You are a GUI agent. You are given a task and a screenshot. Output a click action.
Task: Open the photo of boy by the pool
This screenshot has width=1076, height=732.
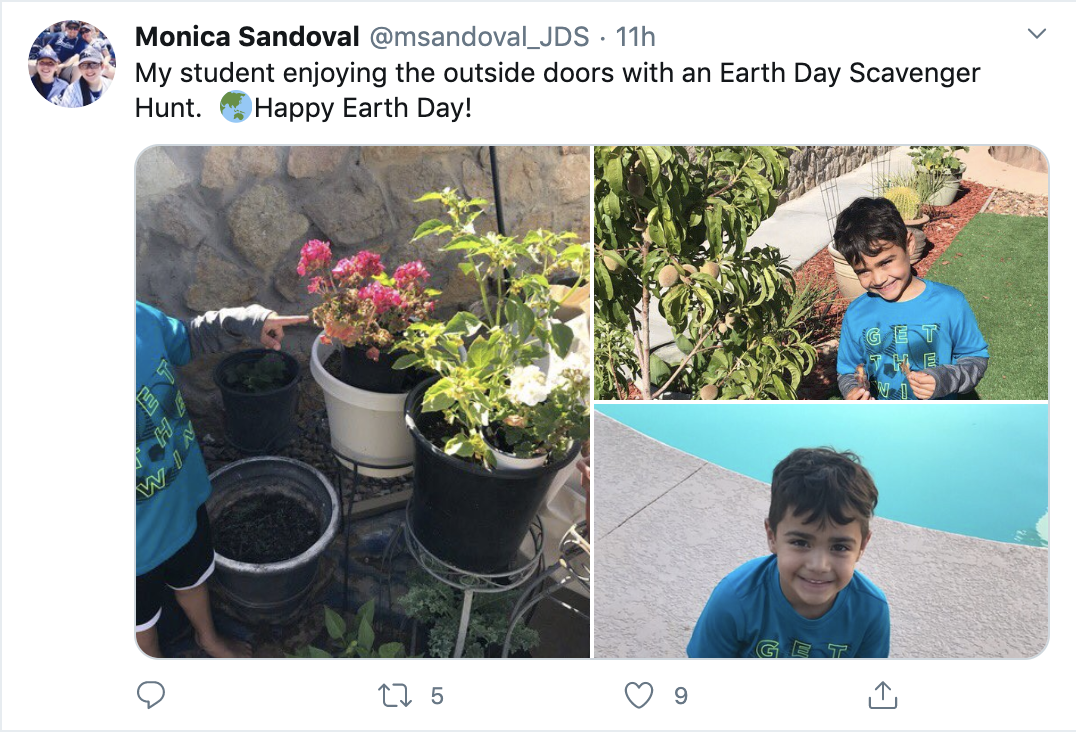(x=820, y=530)
